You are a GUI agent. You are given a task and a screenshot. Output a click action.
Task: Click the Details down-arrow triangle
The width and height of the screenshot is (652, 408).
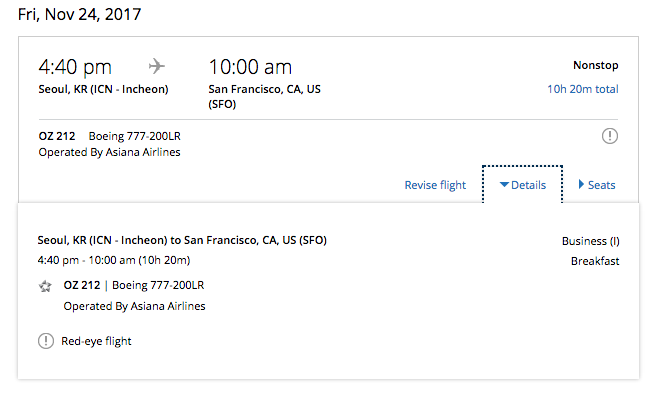point(504,184)
